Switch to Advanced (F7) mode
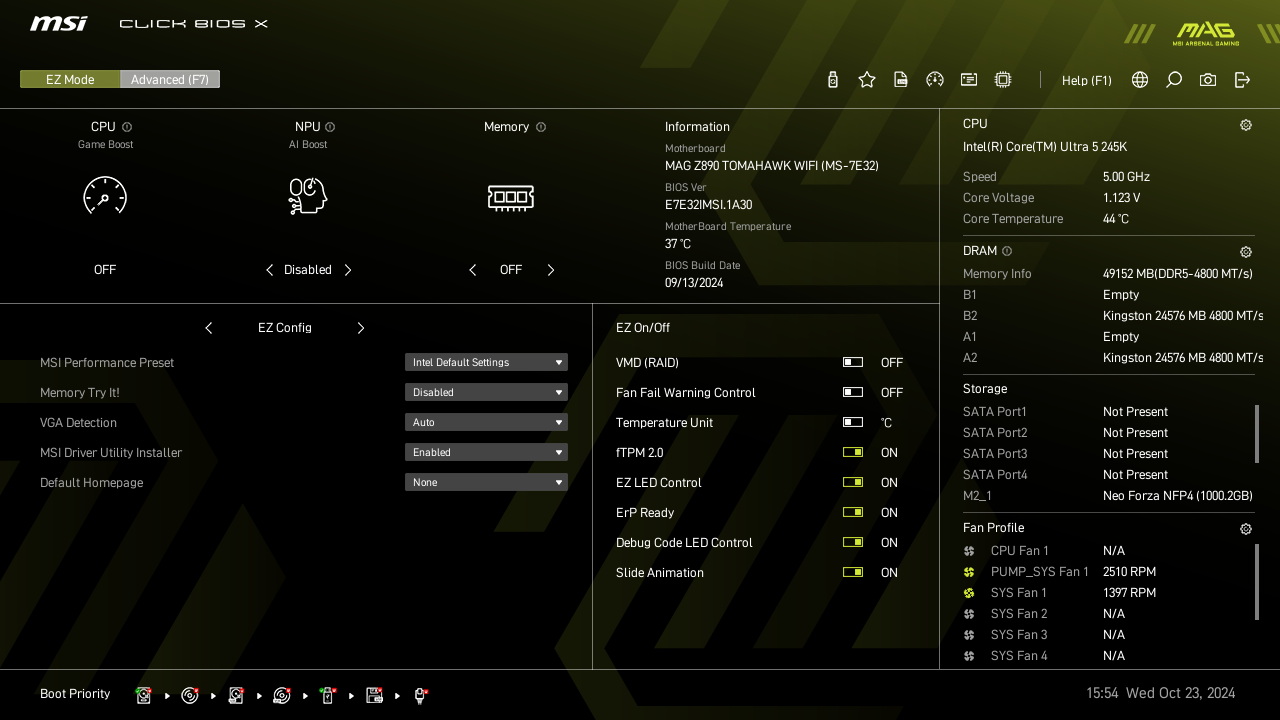1280x720 pixels. 170,79
